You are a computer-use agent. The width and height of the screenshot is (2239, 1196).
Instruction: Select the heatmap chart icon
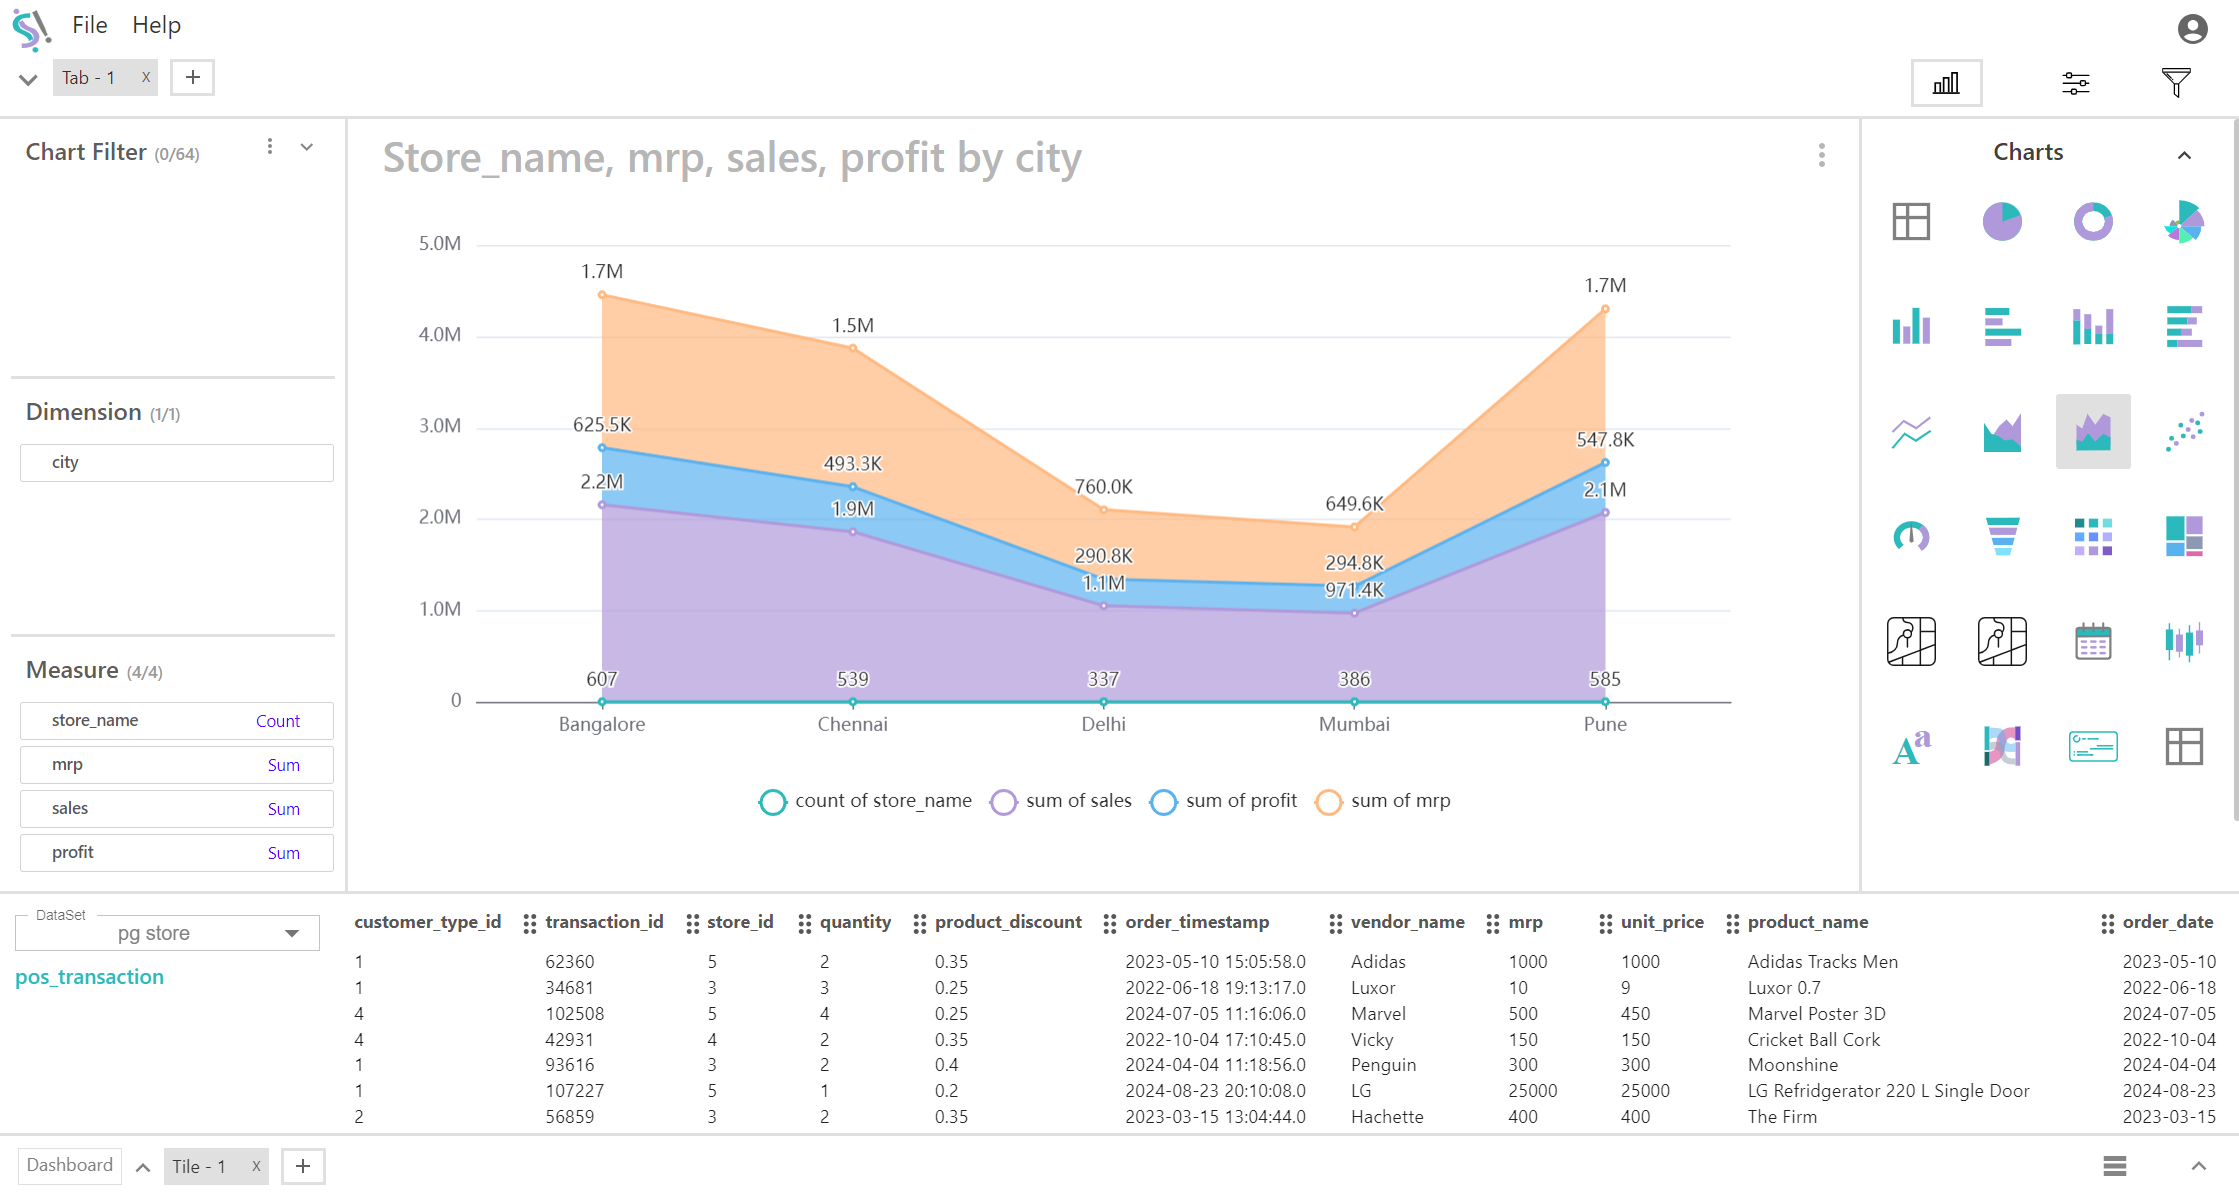(2093, 536)
